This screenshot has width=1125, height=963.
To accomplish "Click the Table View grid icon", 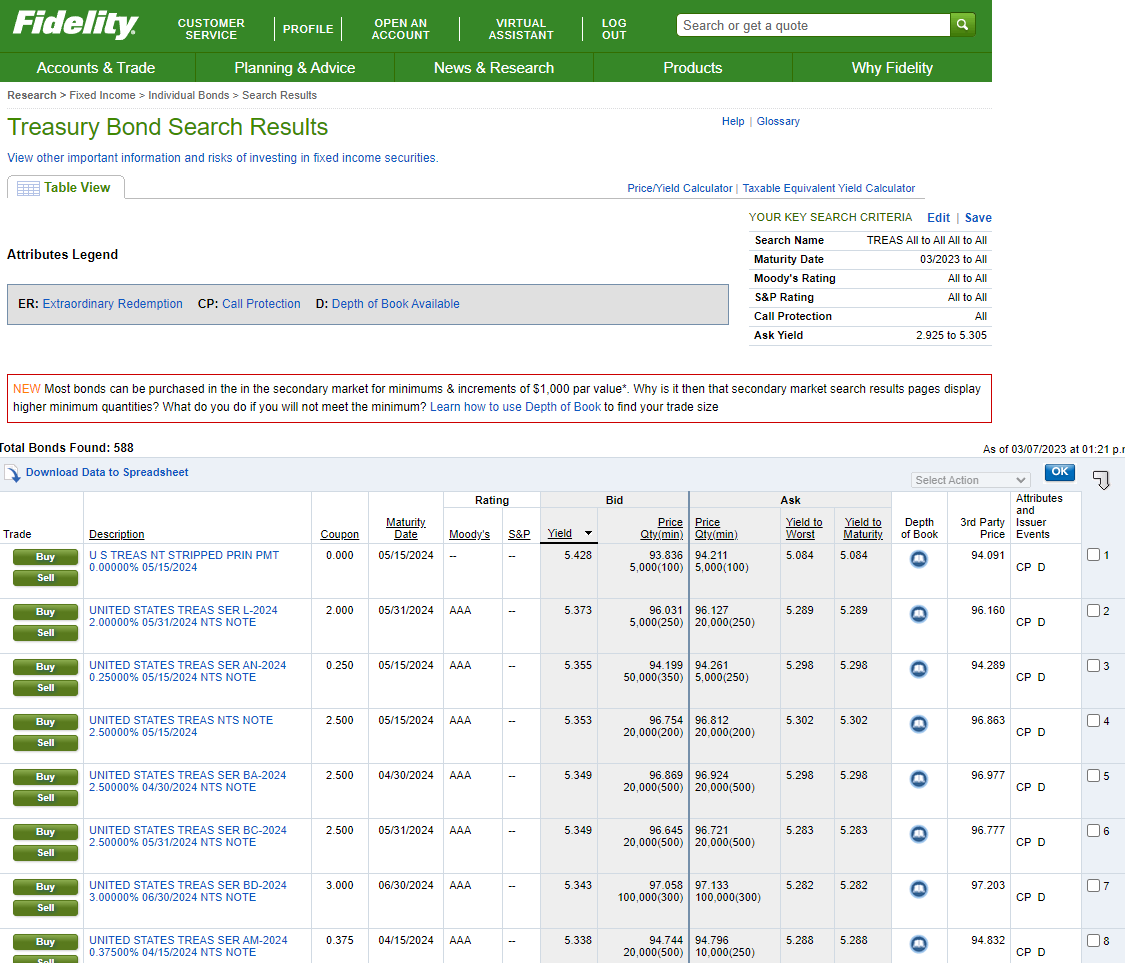I will [28, 189].
